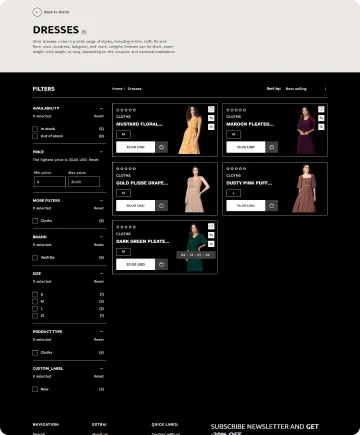The height and width of the screenshot is (435, 360).
Task: Tick the New custom label checkbox
Action: [x=35, y=389]
